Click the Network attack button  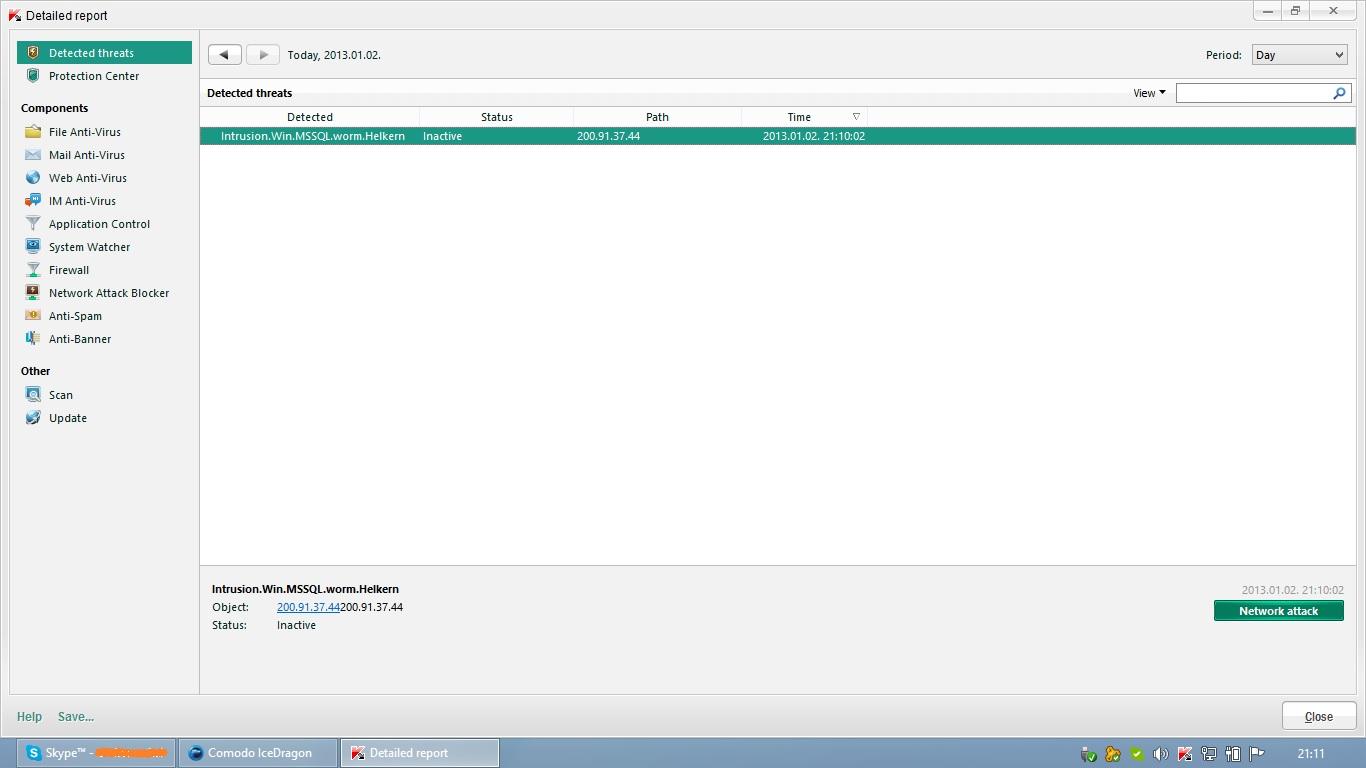[x=1278, y=611]
